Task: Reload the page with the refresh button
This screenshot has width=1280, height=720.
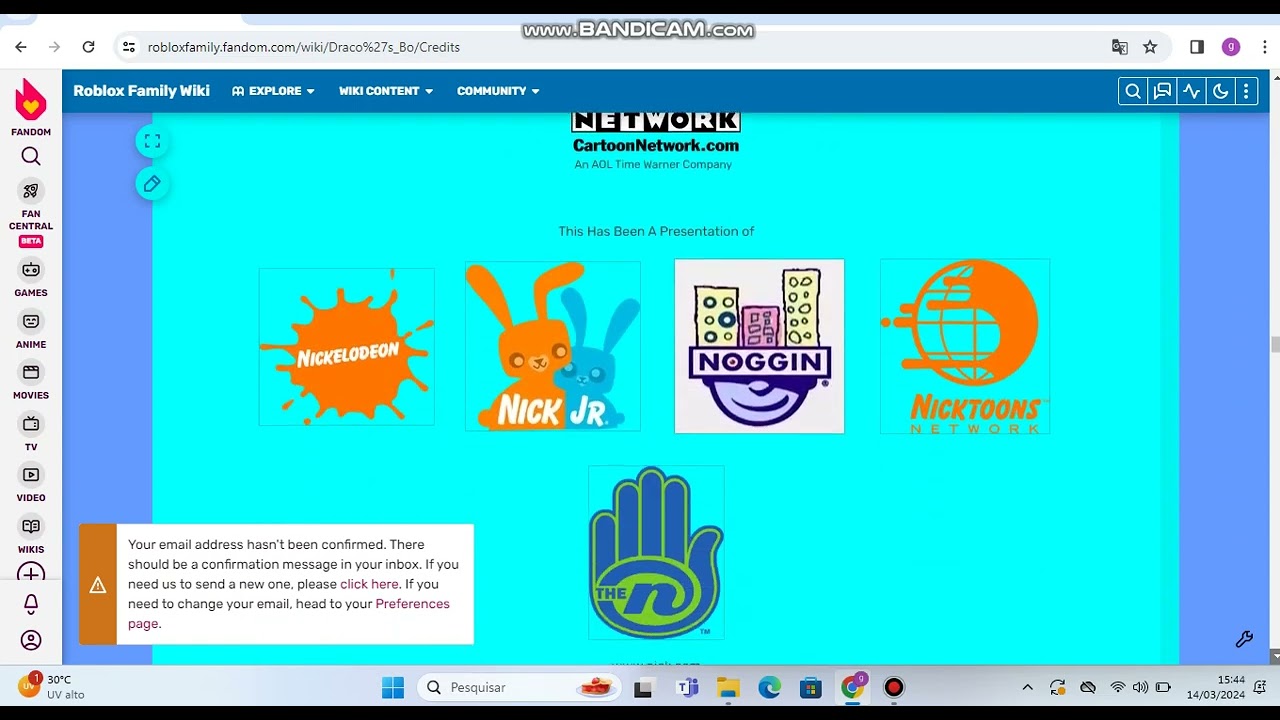Action: click(88, 47)
